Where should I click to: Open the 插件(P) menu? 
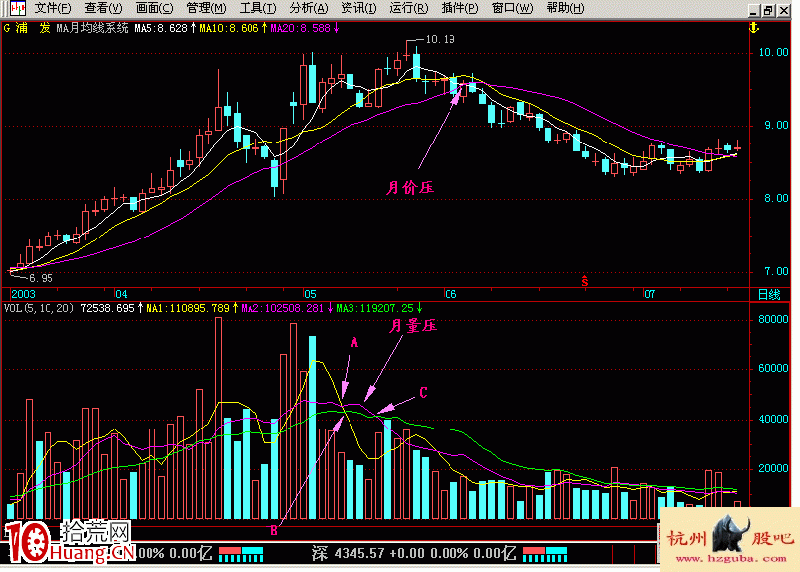point(460,8)
